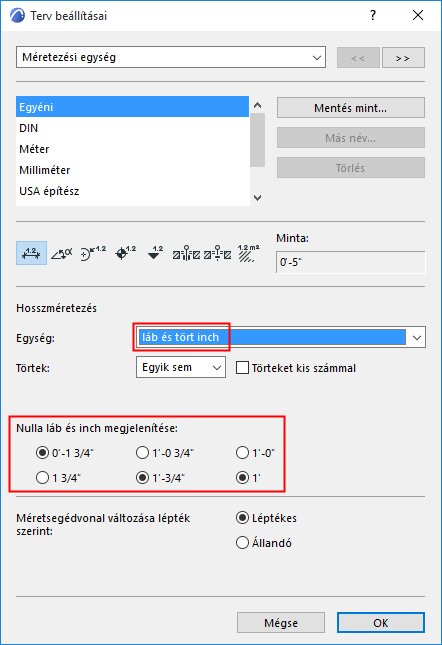Click the unit list scrollbar thumb
Viewport: 442px width, 645px height.
[258, 140]
